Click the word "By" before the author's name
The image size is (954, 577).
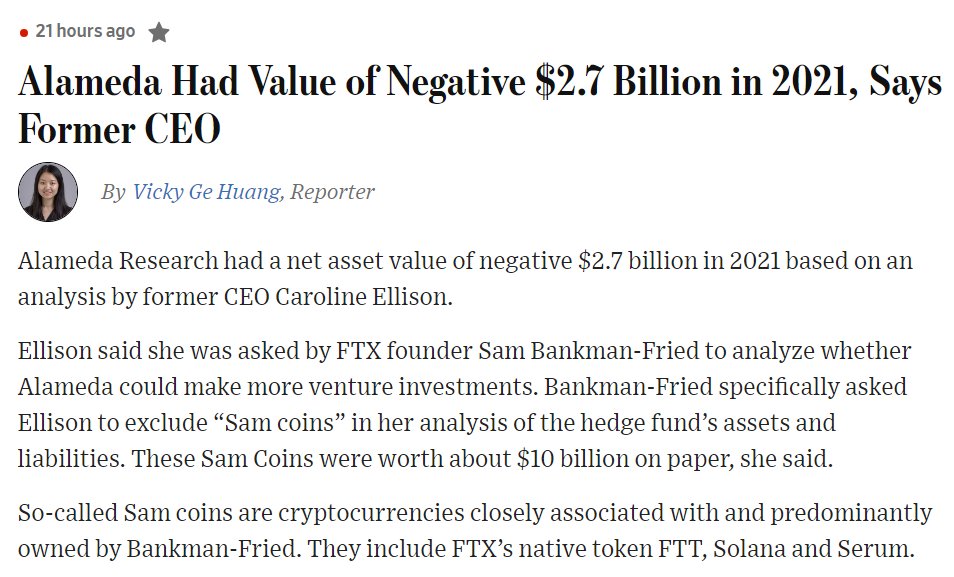click(113, 192)
